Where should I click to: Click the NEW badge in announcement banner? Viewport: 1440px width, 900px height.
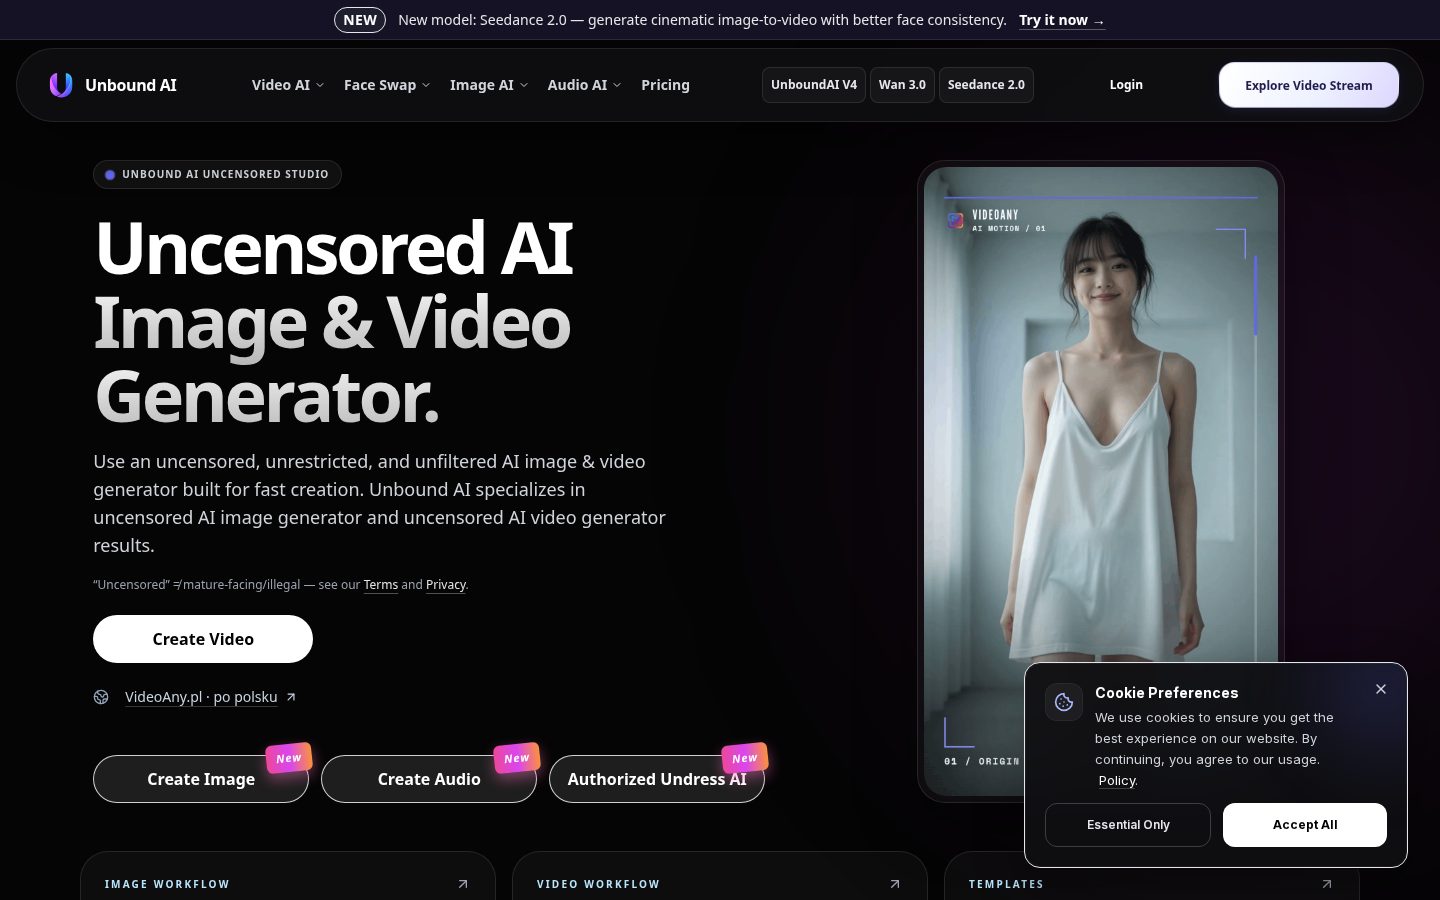click(360, 20)
